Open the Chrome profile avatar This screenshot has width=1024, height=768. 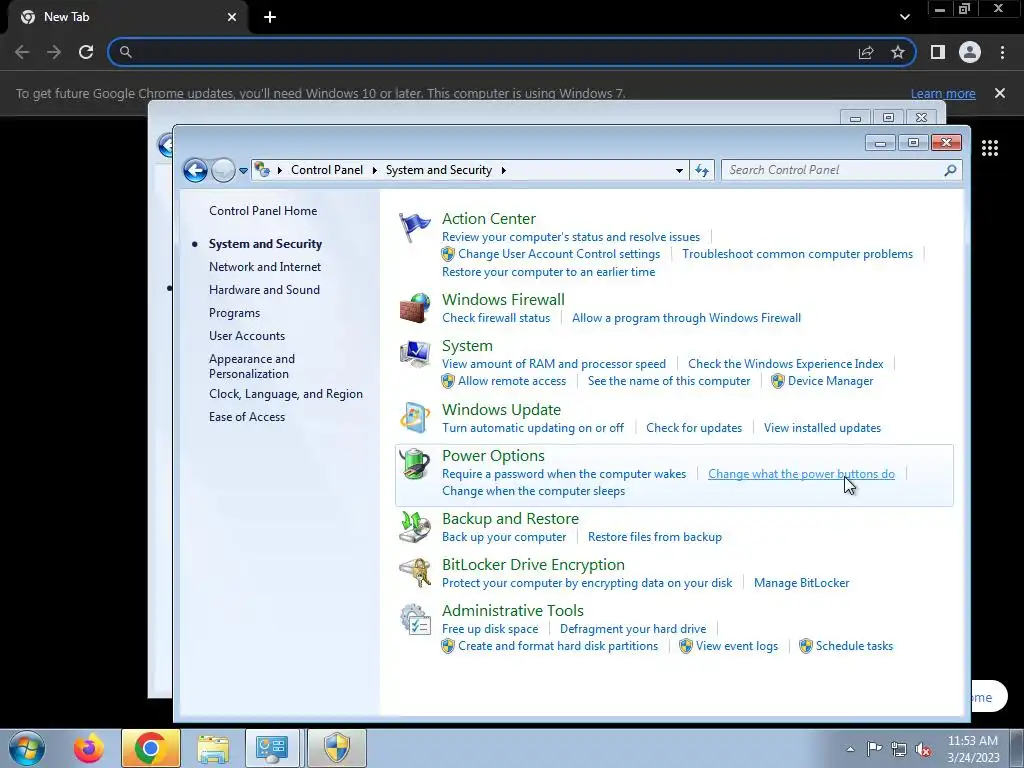tap(970, 52)
